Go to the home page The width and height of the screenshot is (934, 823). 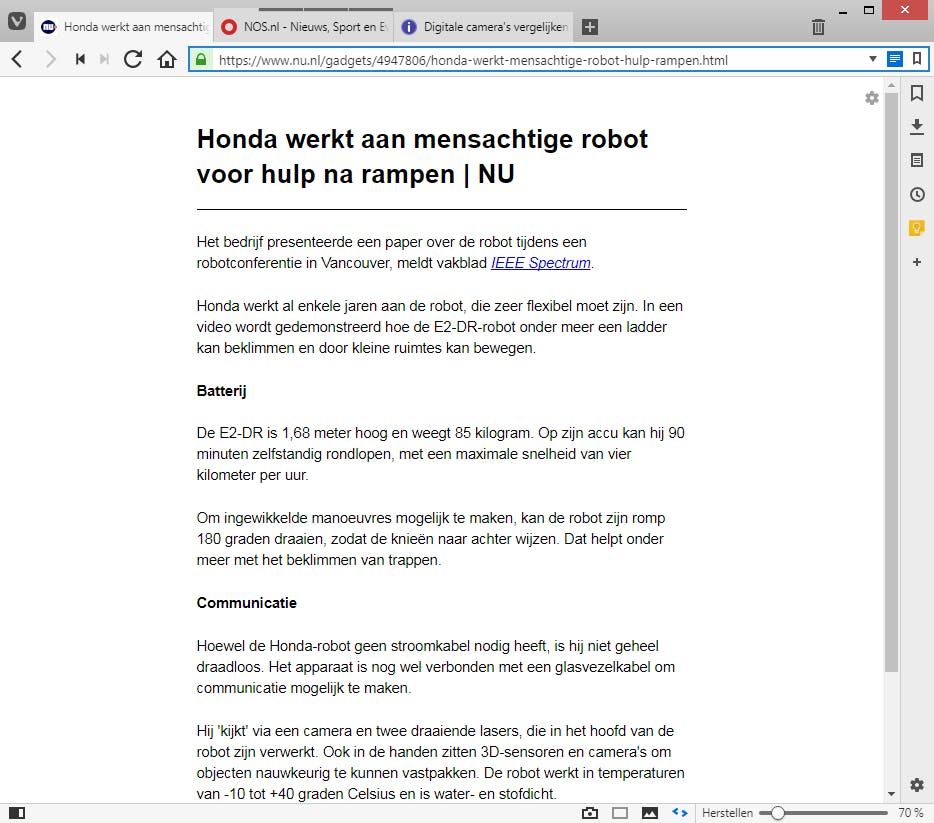[x=167, y=59]
